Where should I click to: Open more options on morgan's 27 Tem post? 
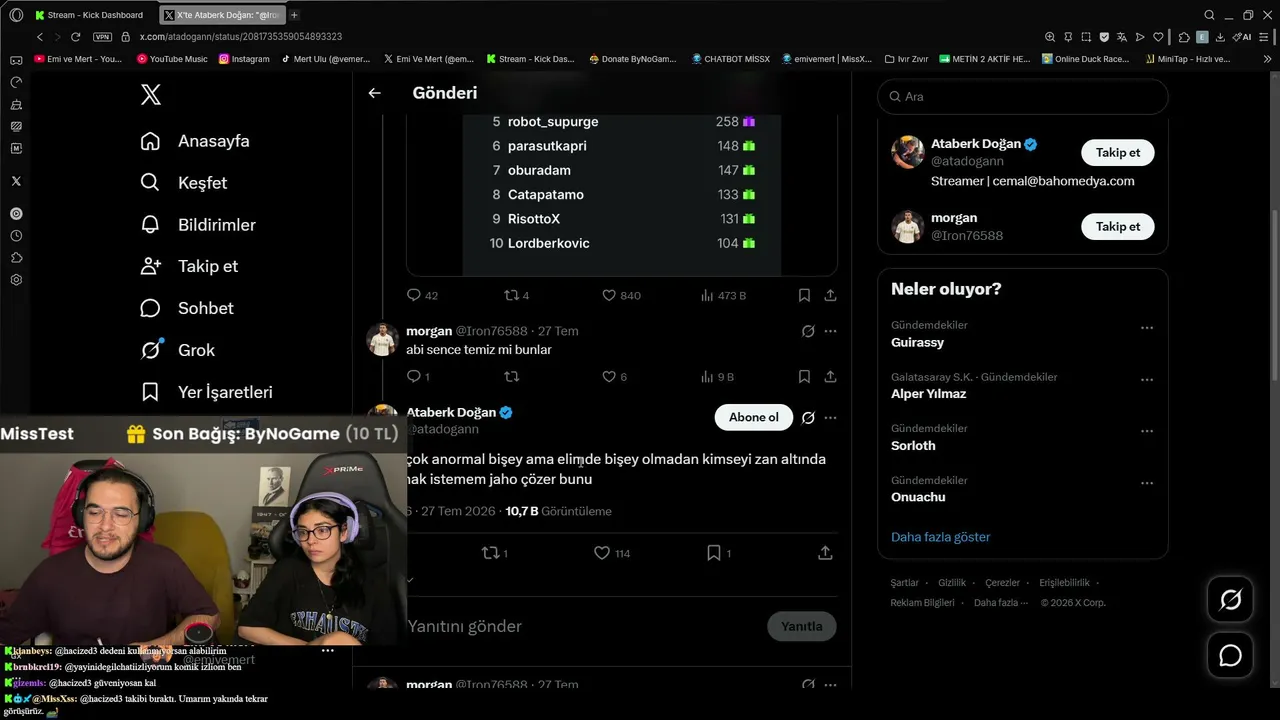pyautogui.click(x=830, y=331)
